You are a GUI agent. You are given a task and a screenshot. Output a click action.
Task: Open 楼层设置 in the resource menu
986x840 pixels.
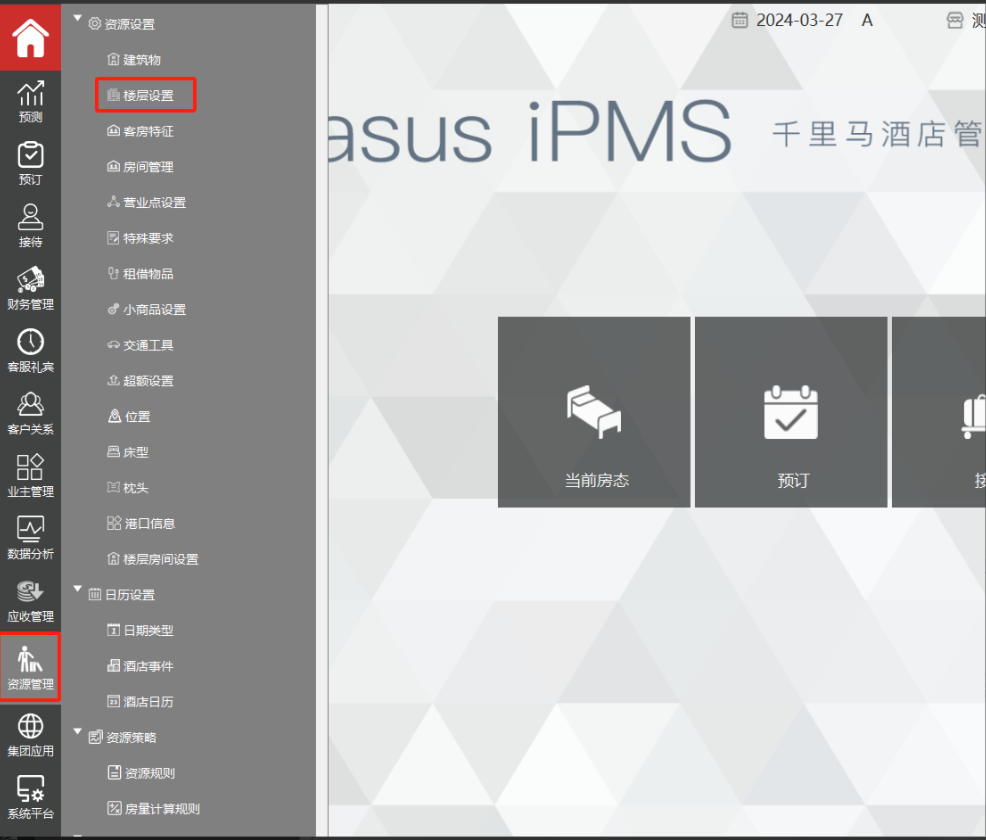(146, 96)
